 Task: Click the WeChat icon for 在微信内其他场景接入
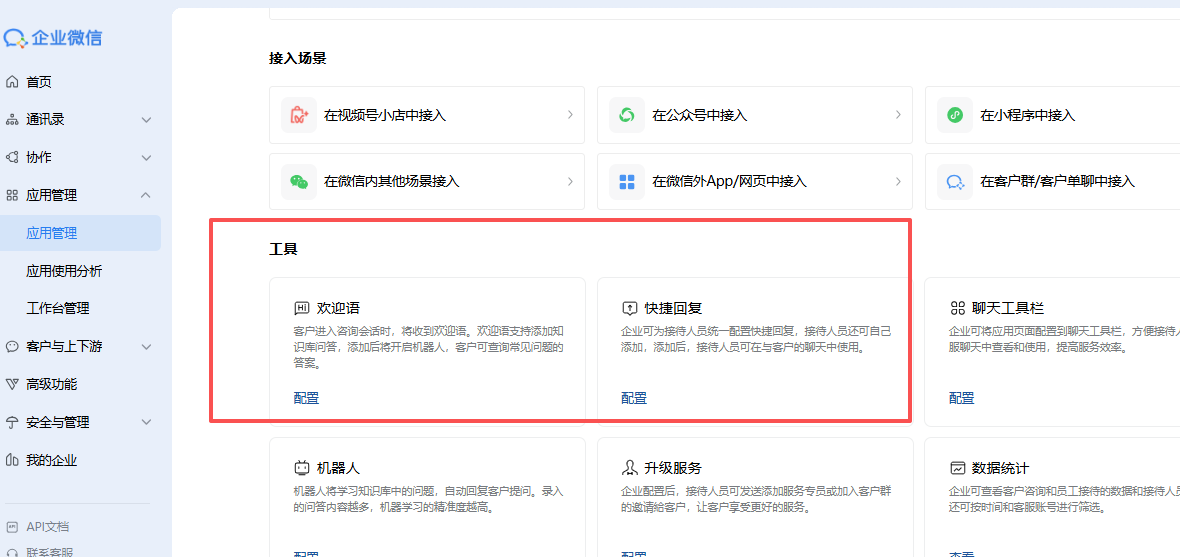298,181
